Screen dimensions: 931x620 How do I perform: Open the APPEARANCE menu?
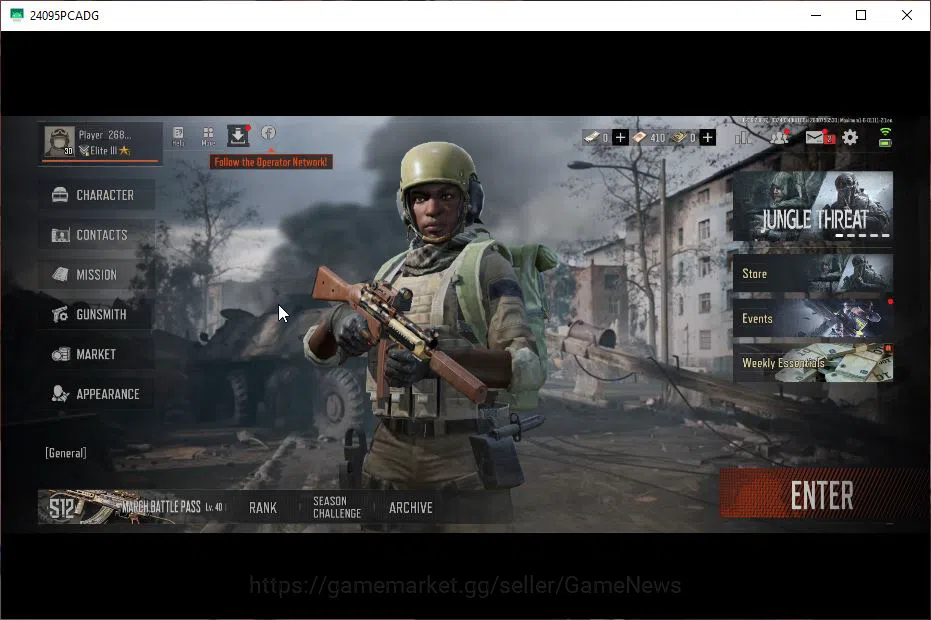tap(97, 394)
